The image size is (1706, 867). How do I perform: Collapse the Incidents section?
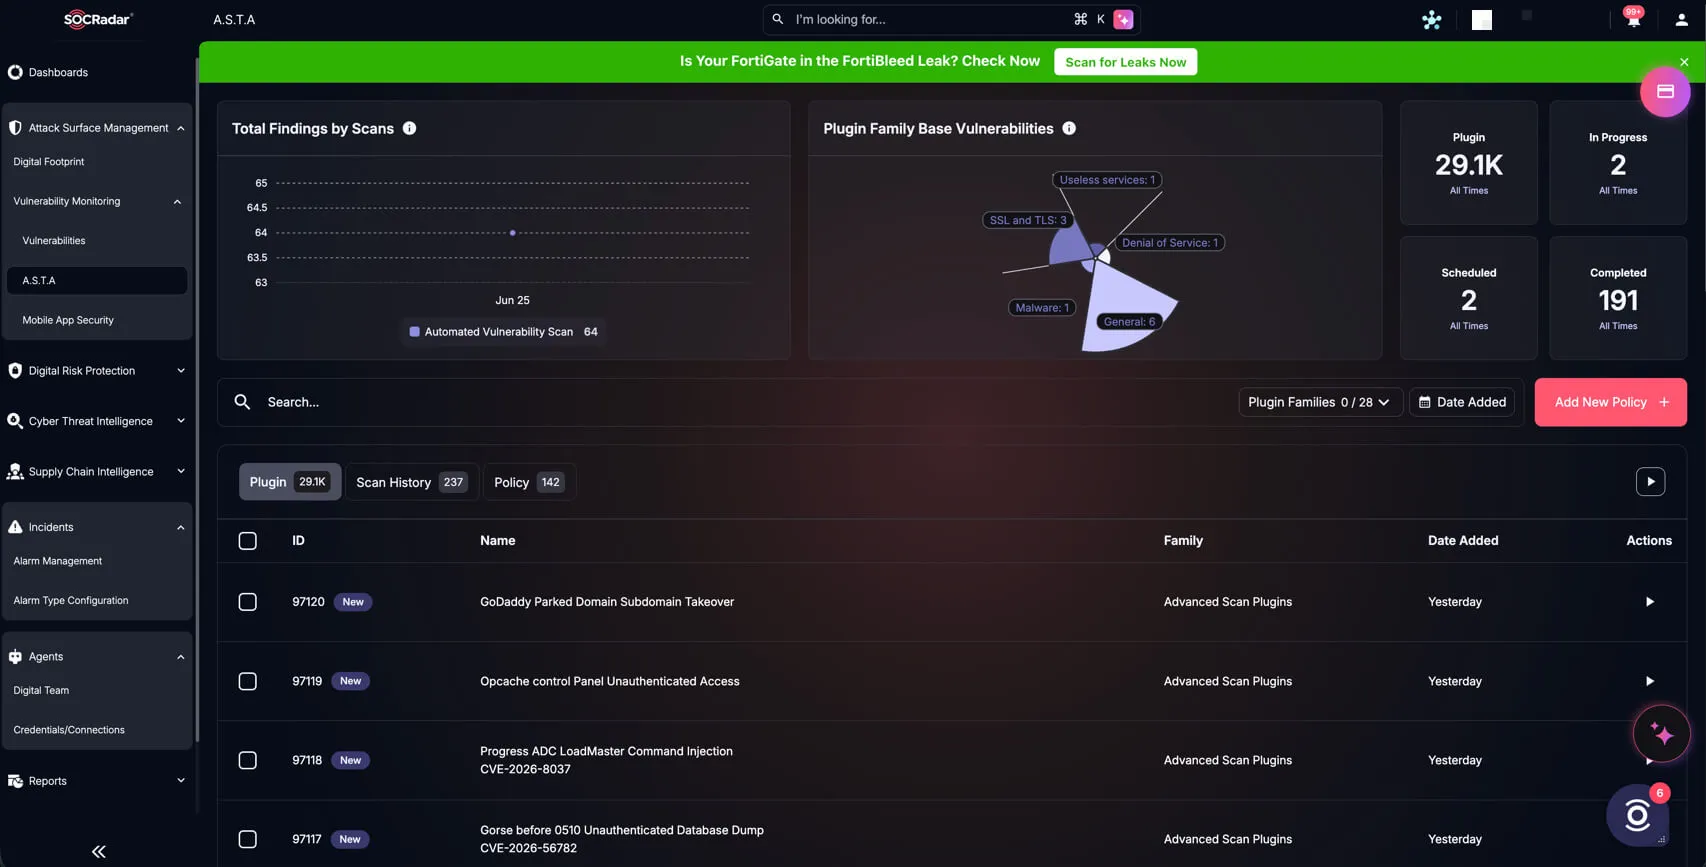(181, 527)
